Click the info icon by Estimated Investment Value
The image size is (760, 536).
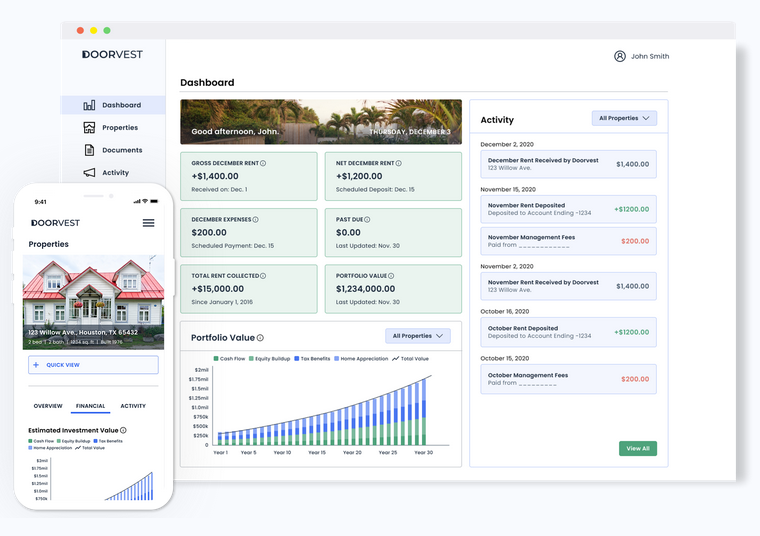(123, 430)
